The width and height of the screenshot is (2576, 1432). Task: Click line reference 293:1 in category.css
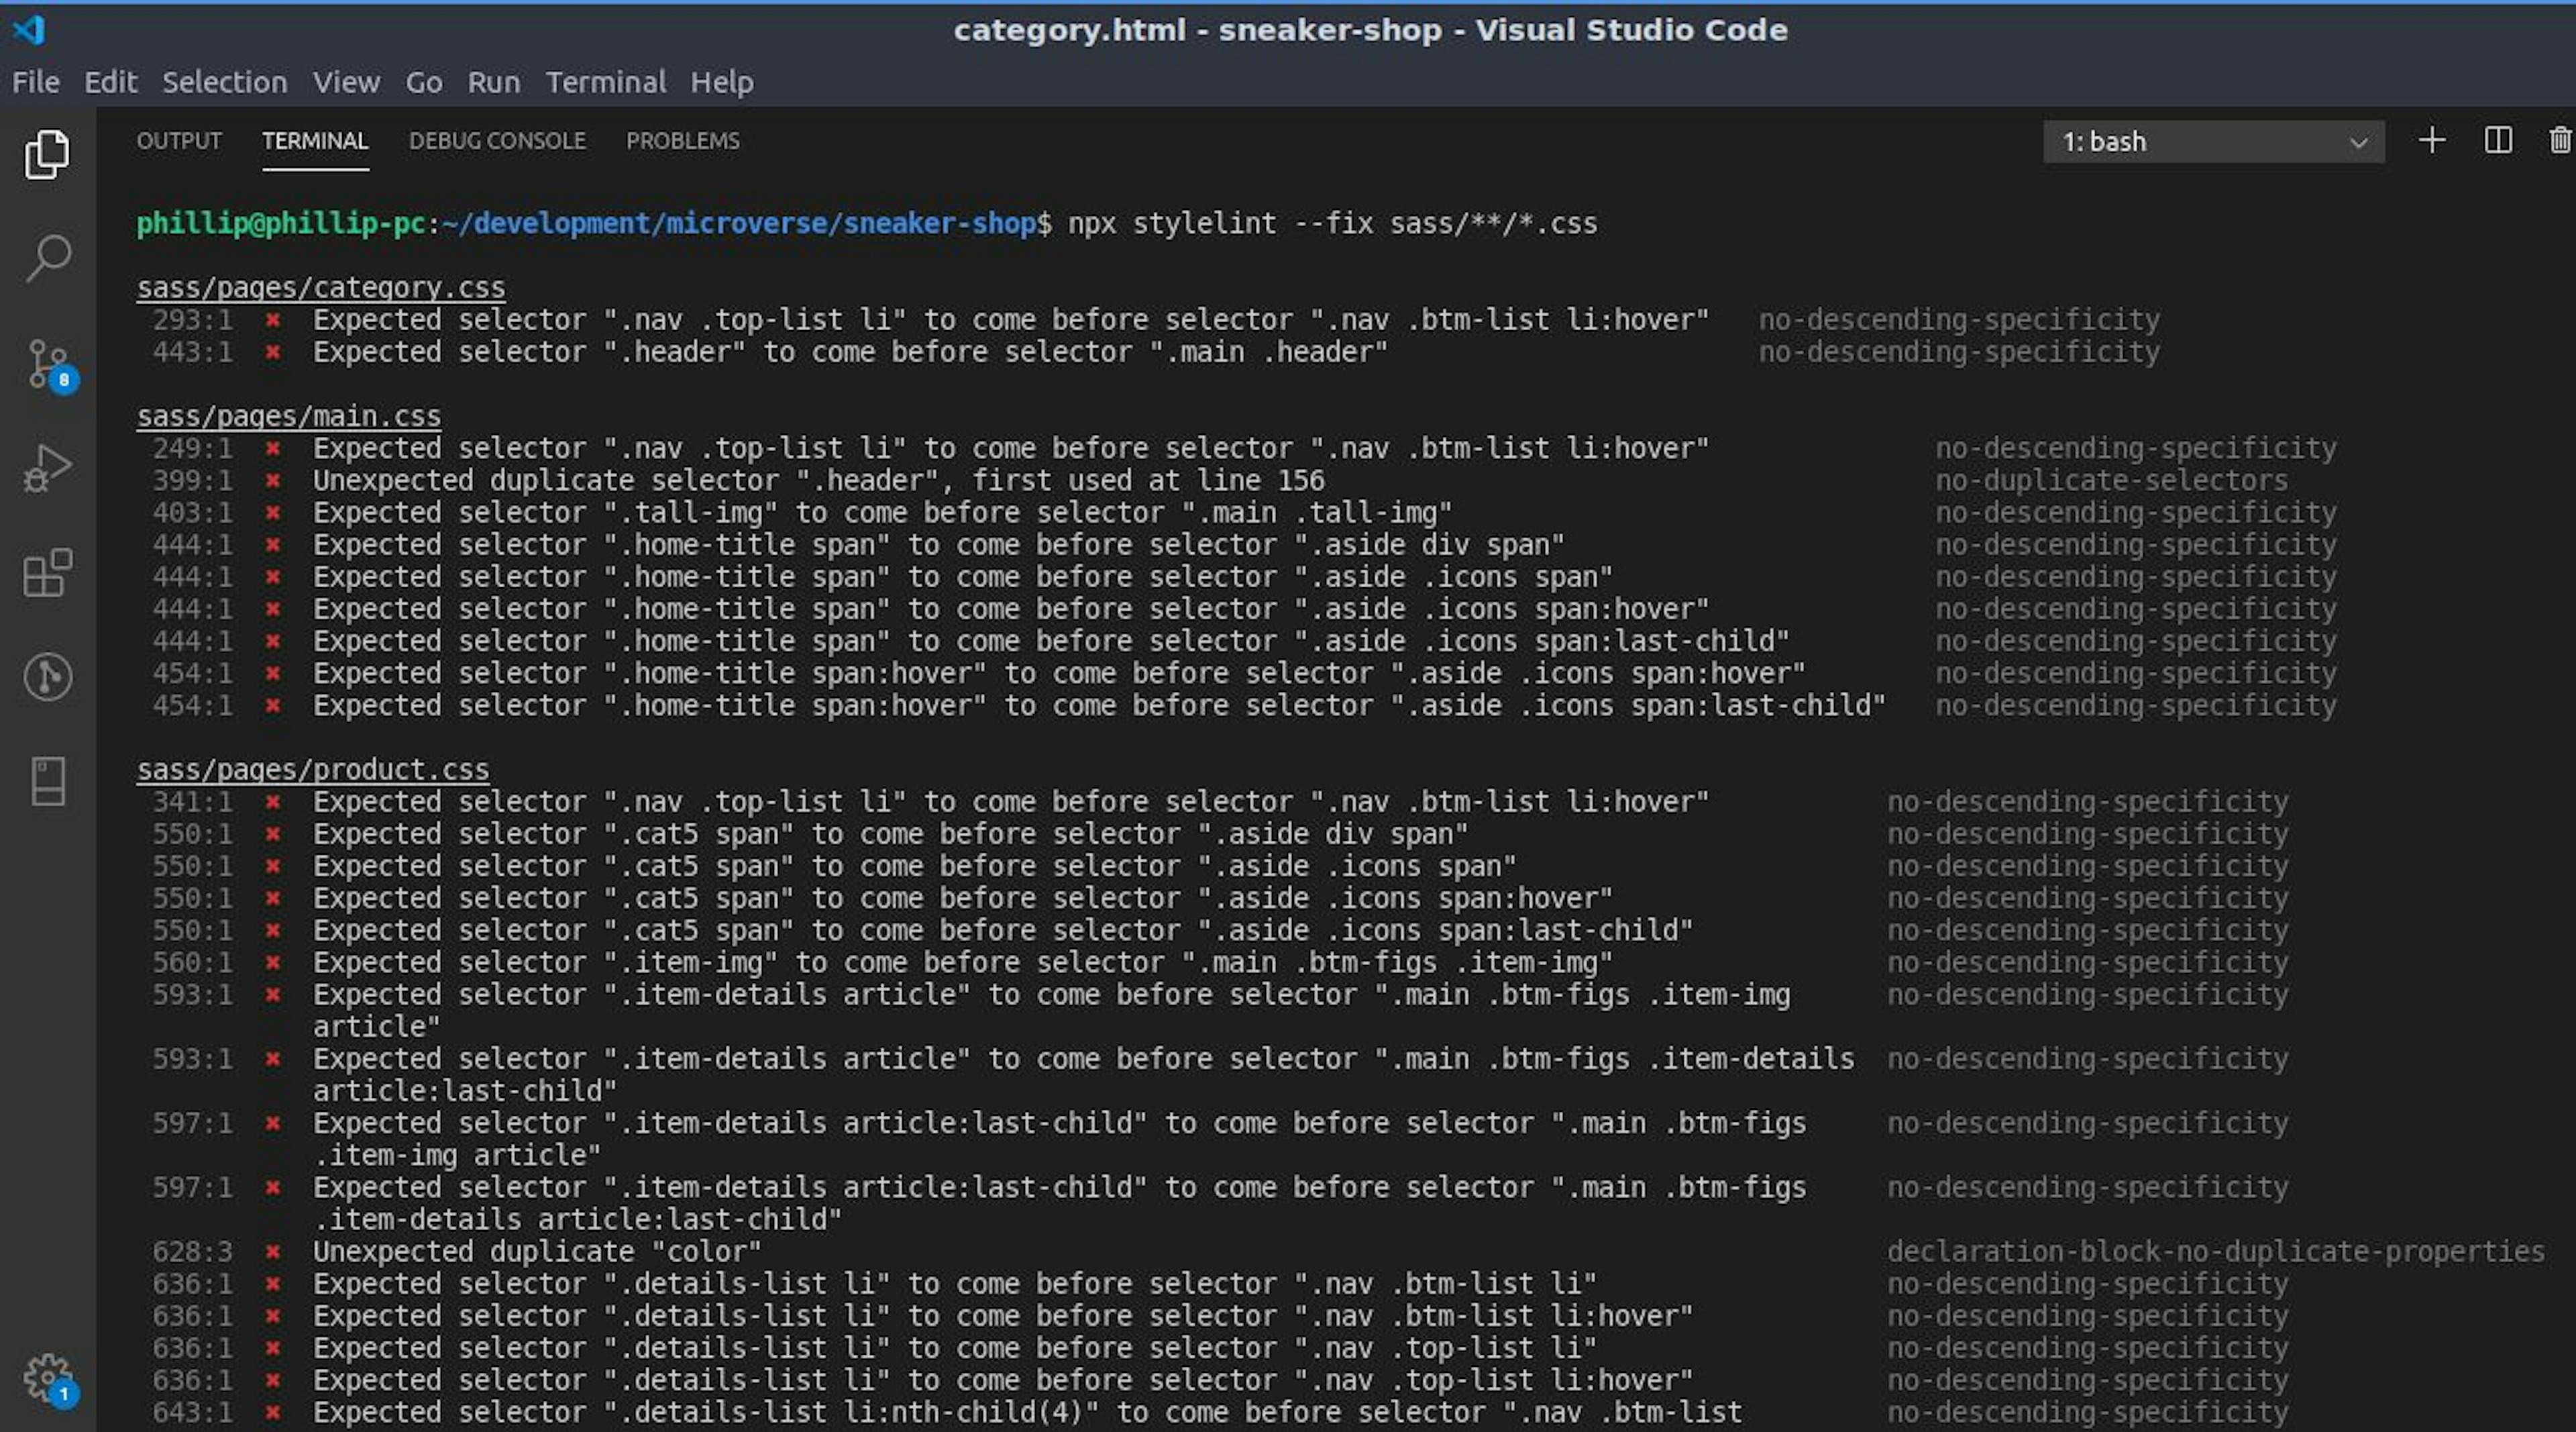tap(192, 320)
